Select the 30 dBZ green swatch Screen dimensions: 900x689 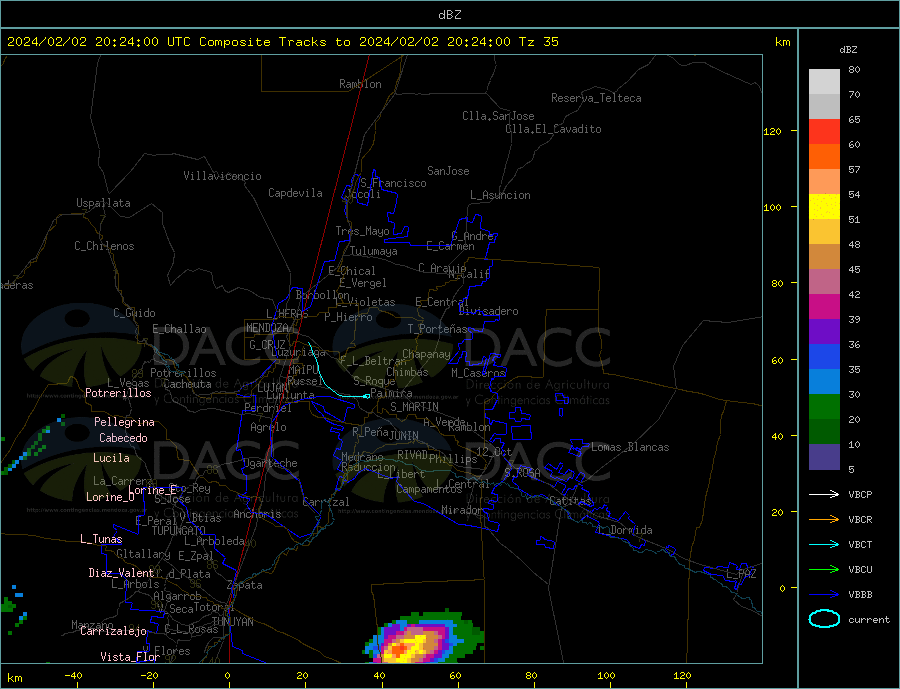(824, 407)
